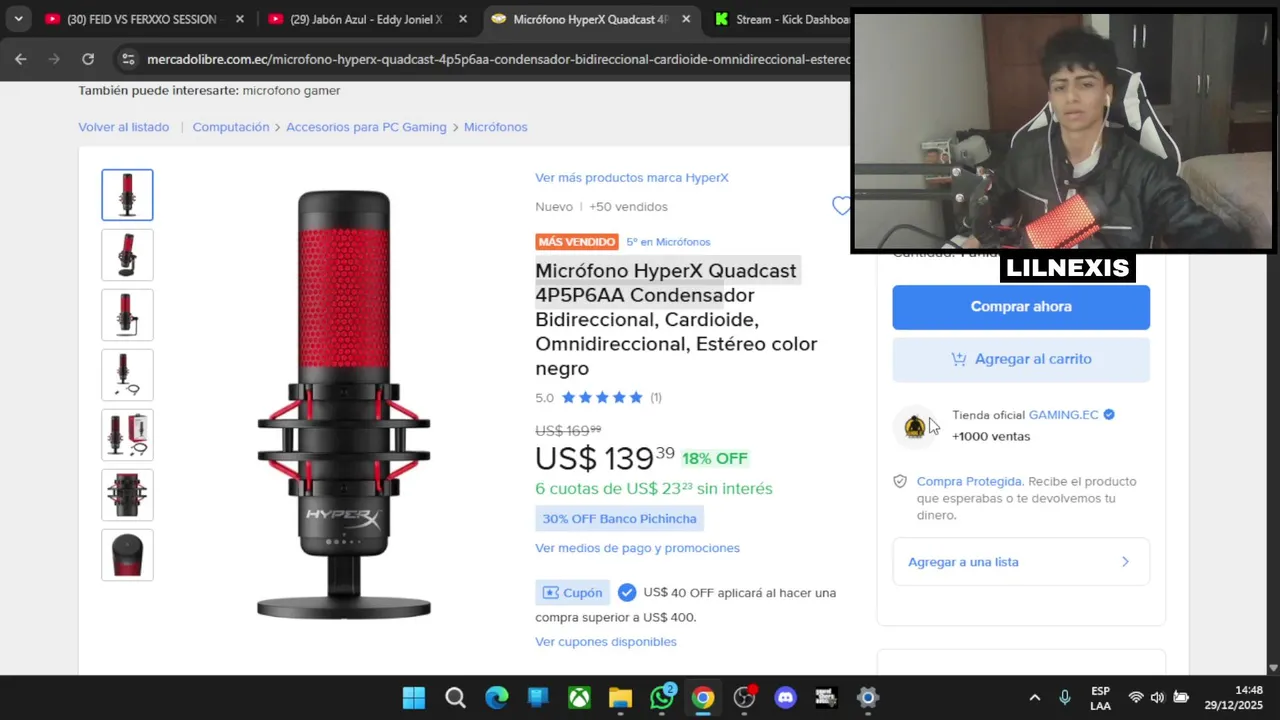Image resolution: width=1280 pixels, height=720 pixels.
Task: Click the main HyperX microphone image
Action: click(344, 405)
